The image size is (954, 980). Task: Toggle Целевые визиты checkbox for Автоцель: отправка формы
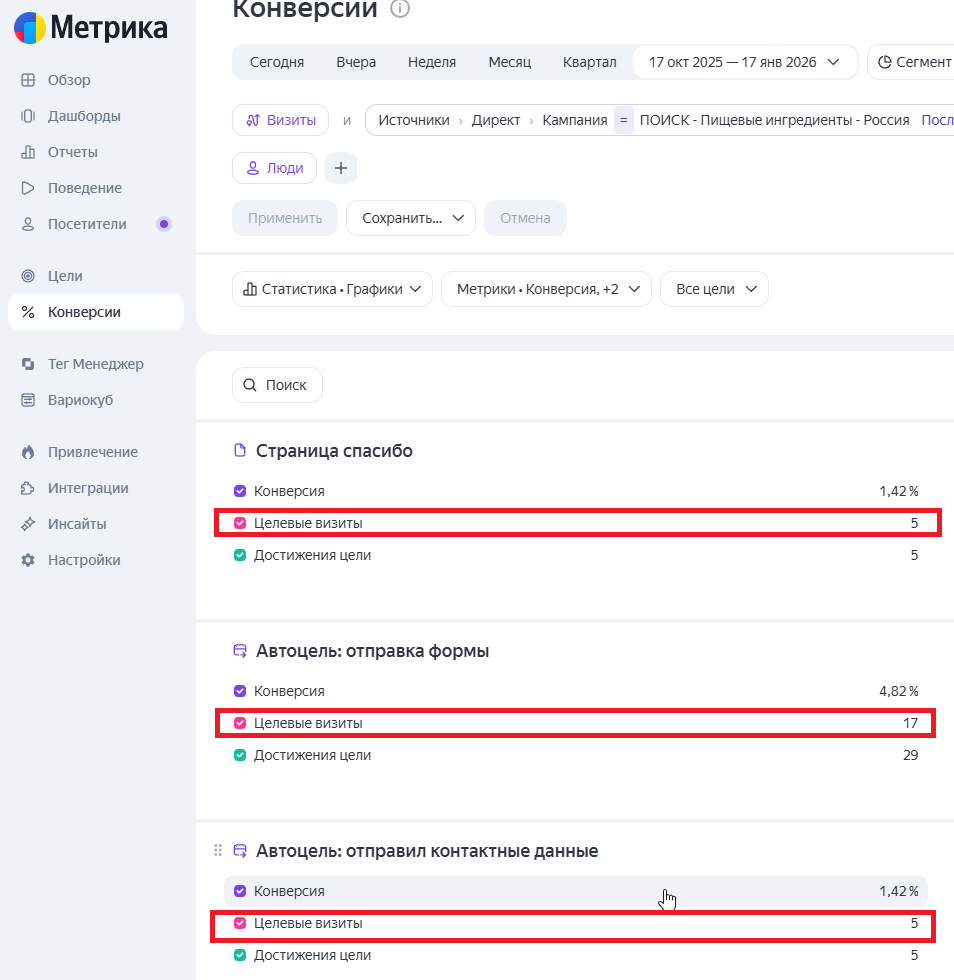(240, 723)
